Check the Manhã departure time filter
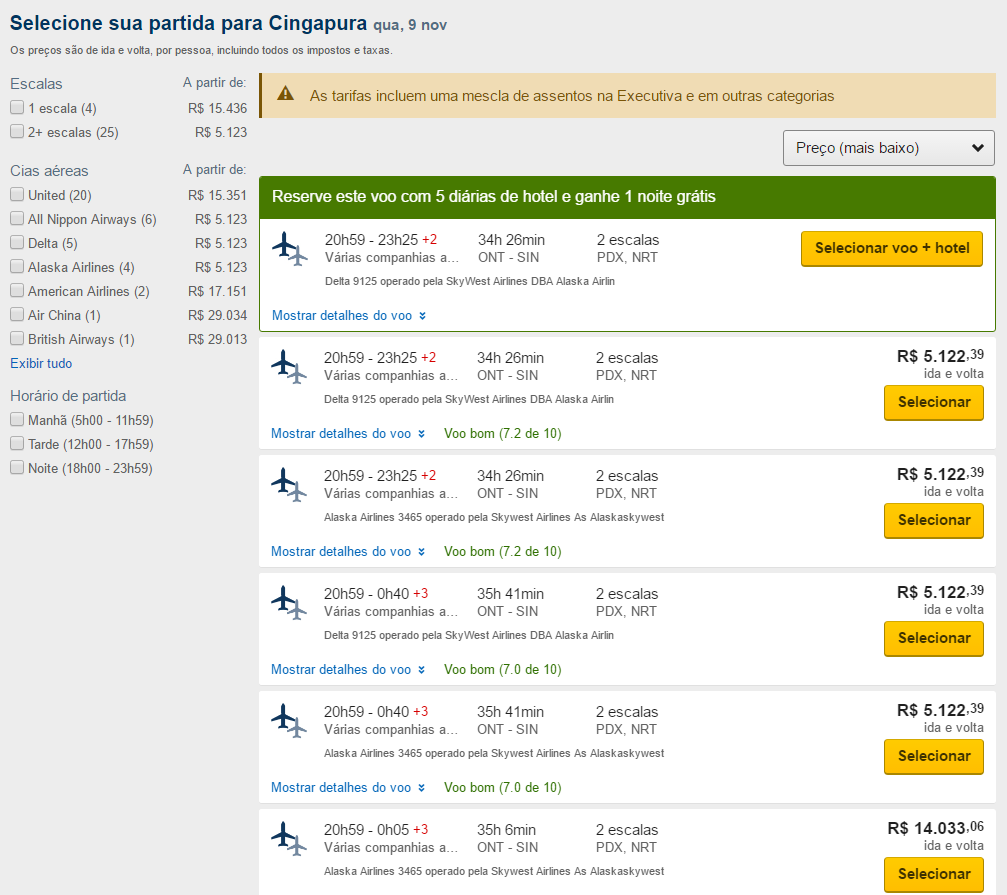Image resolution: width=1007 pixels, height=895 pixels. [x=17, y=420]
